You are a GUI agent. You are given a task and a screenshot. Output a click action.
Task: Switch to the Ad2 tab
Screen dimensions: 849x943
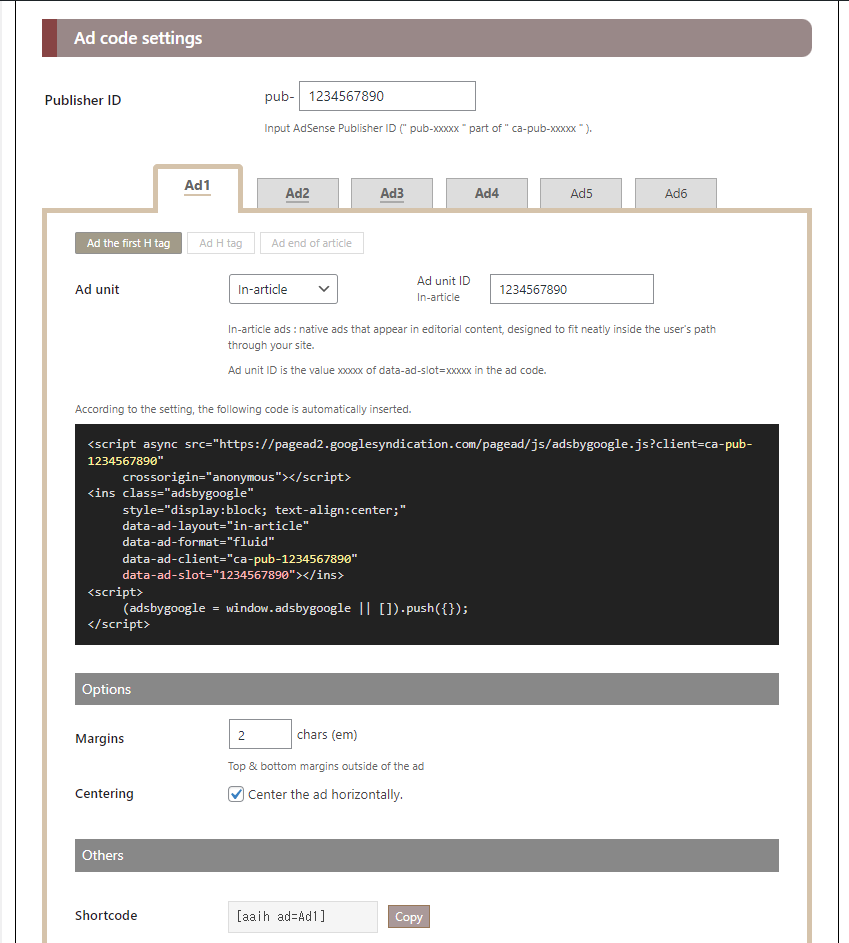298,194
